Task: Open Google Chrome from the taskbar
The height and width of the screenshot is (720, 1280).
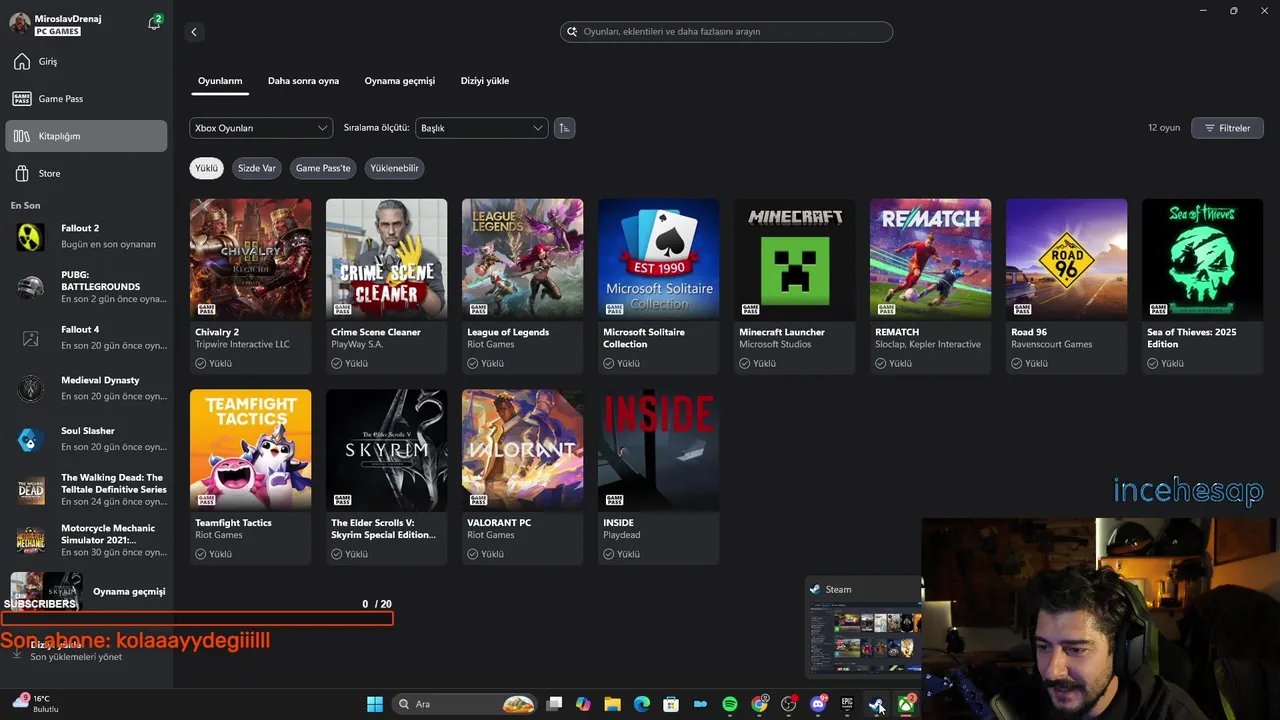Action: click(759, 704)
